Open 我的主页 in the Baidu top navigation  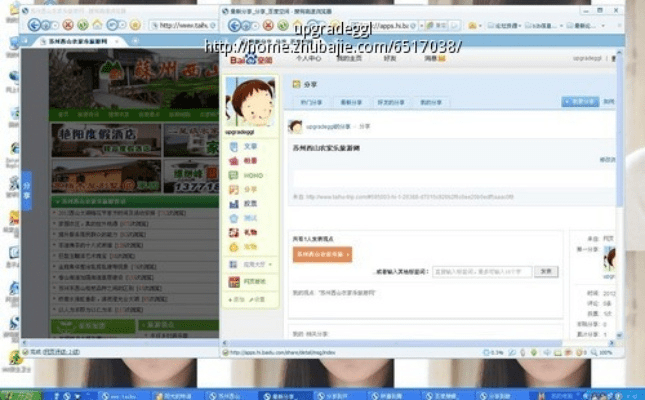(349, 58)
